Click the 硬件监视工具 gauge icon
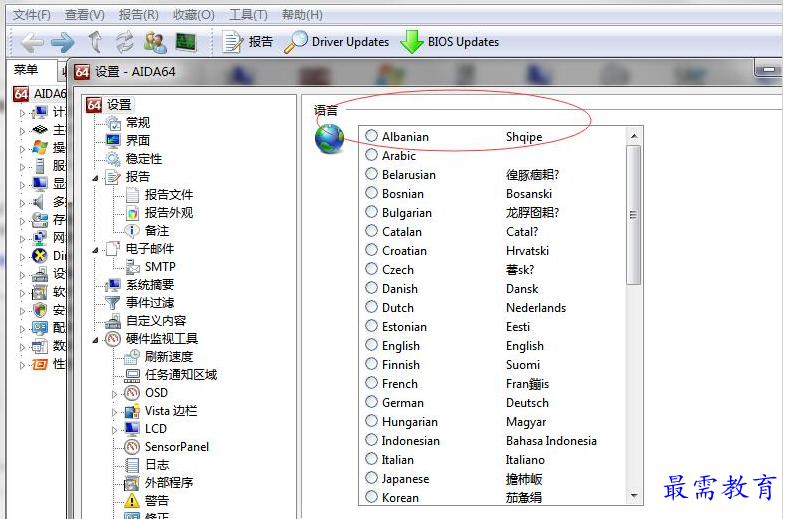This screenshot has height=519, width=785. click(113, 339)
